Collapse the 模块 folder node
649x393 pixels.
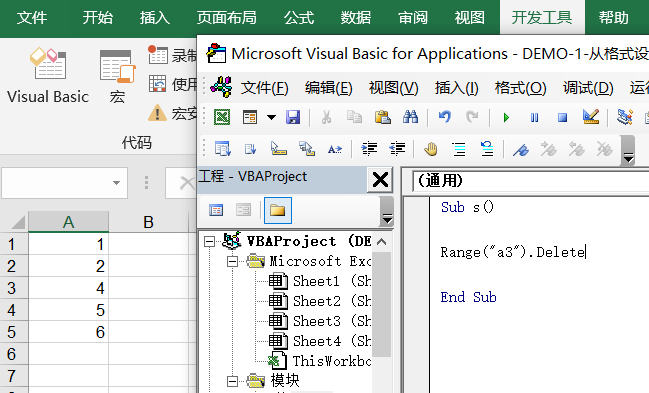point(232,381)
